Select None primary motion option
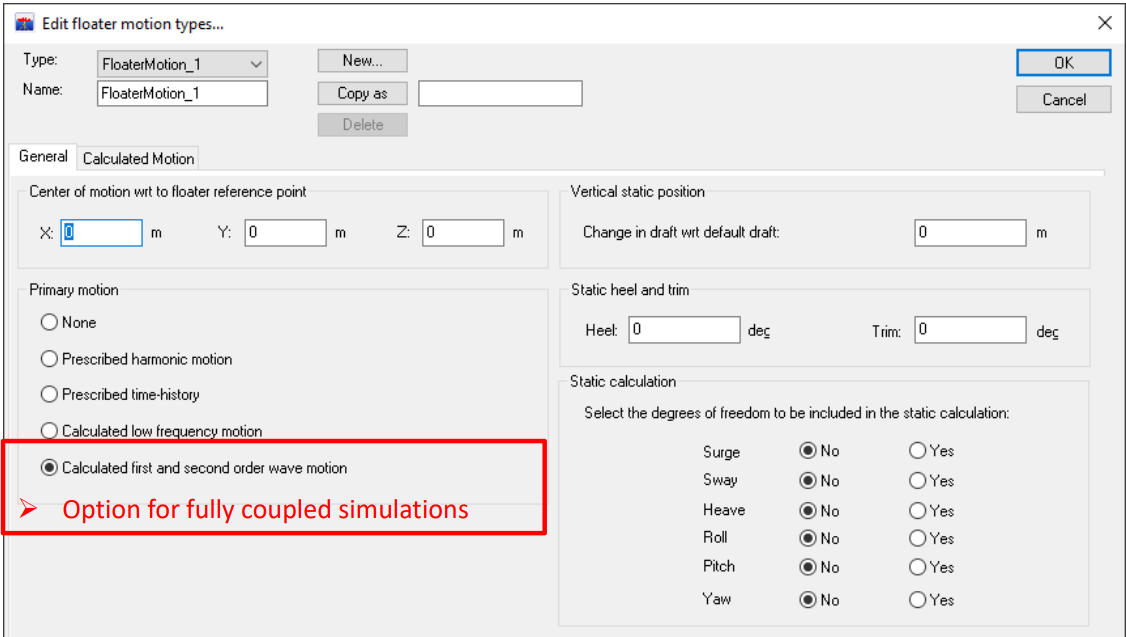The width and height of the screenshot is (1126, 637). (x=49, y=322)
